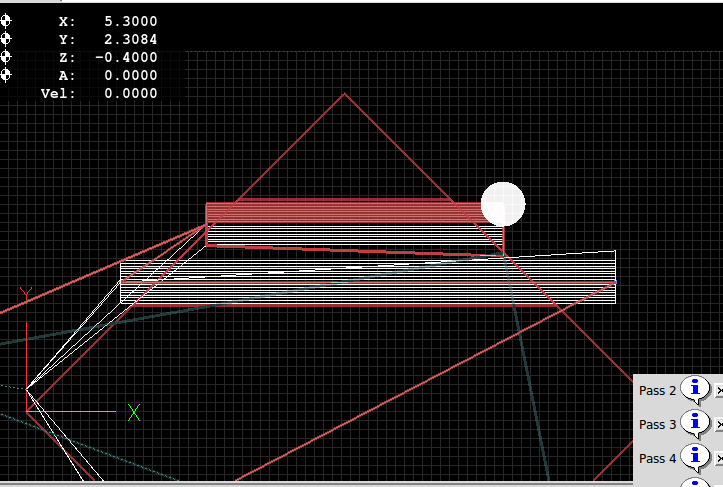Image resolution: width=723 pixels, height=487 pixels.
Task: Click the A axis homed indicator icon
Action: pos(5,75)
